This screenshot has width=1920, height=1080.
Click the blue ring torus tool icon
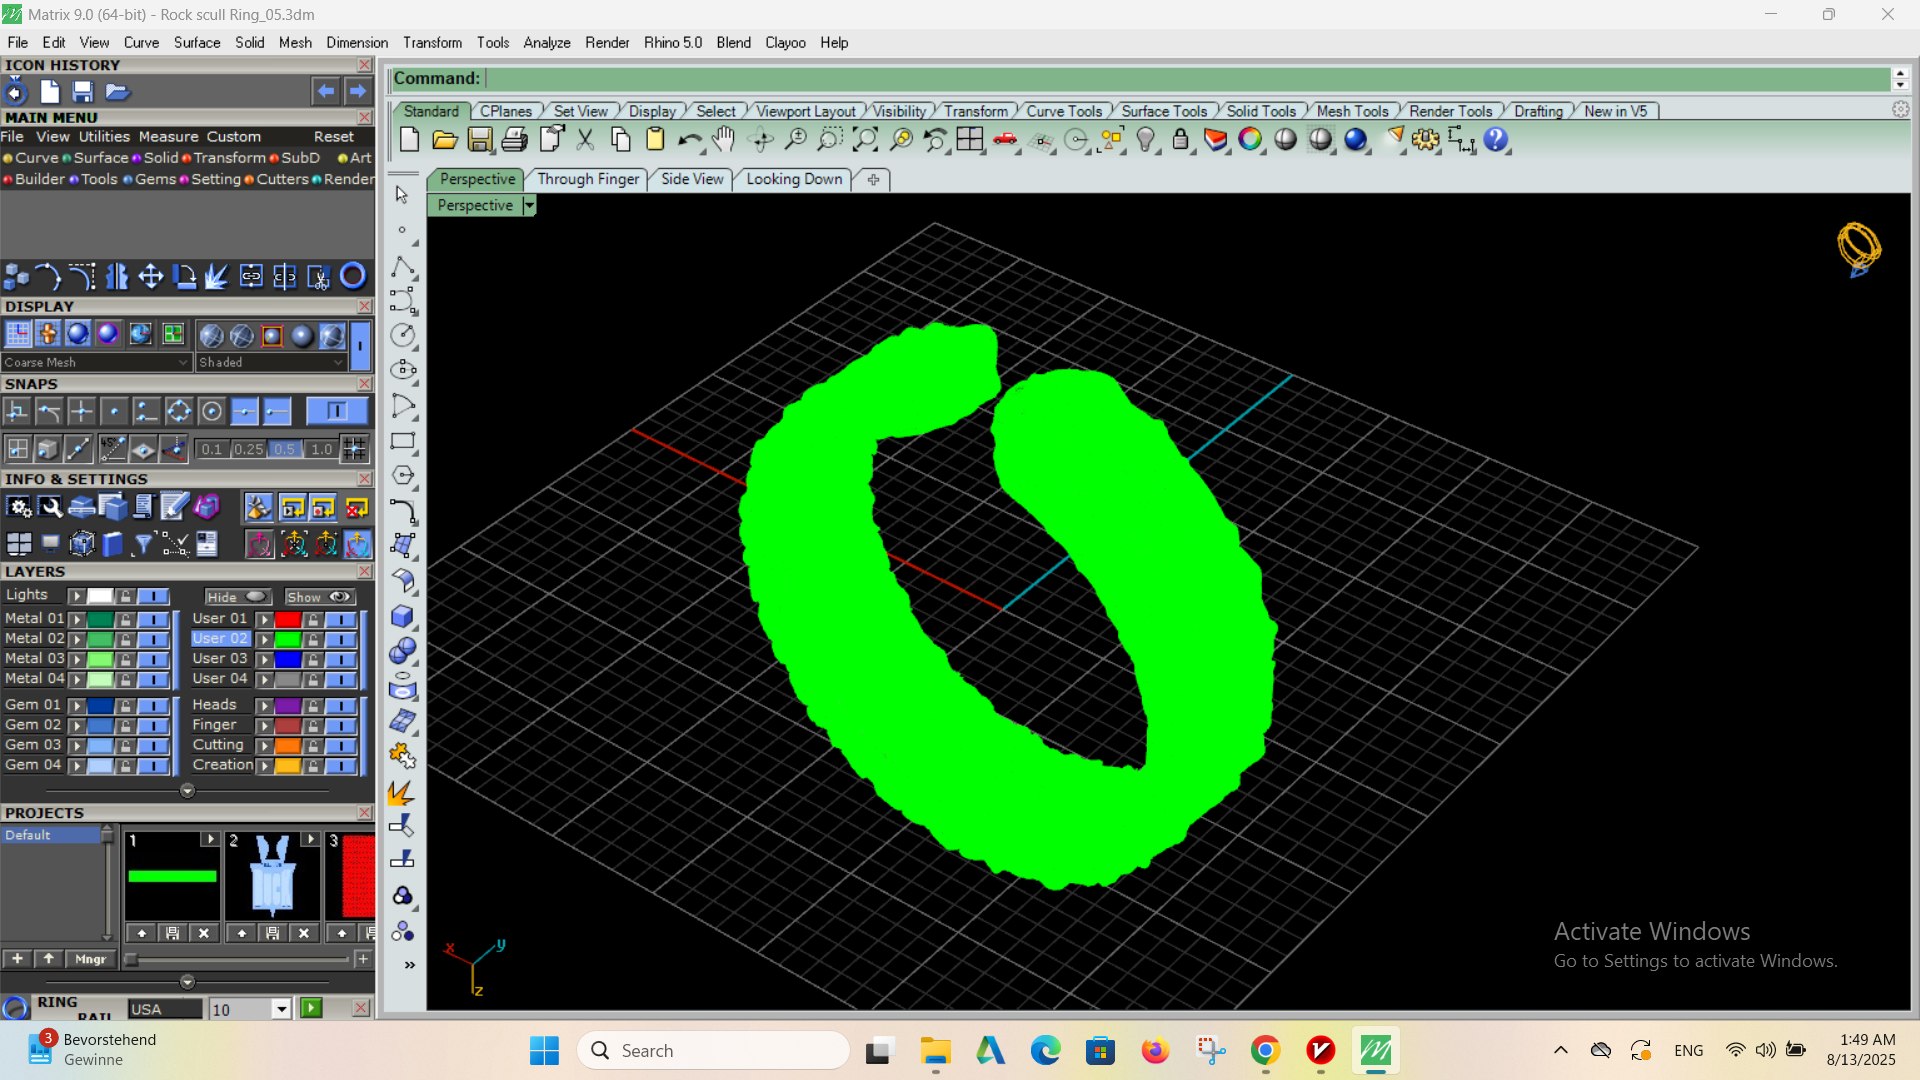click(353, 276)
